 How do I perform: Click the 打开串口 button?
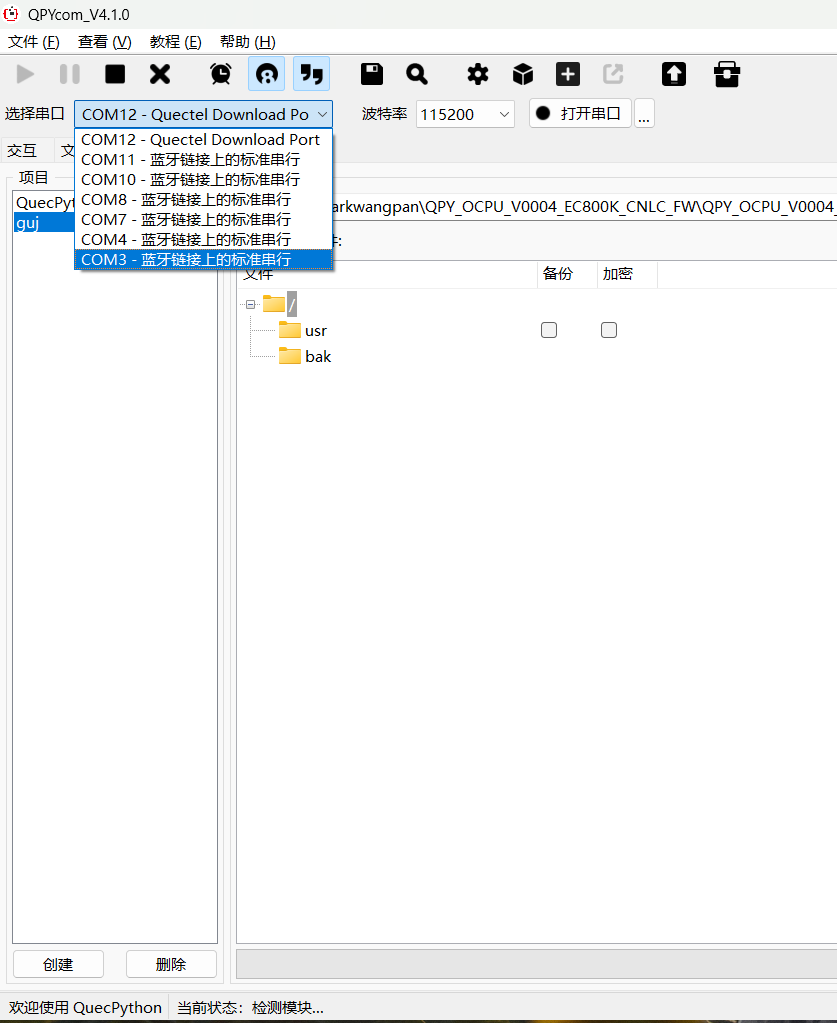click(580, 114)
